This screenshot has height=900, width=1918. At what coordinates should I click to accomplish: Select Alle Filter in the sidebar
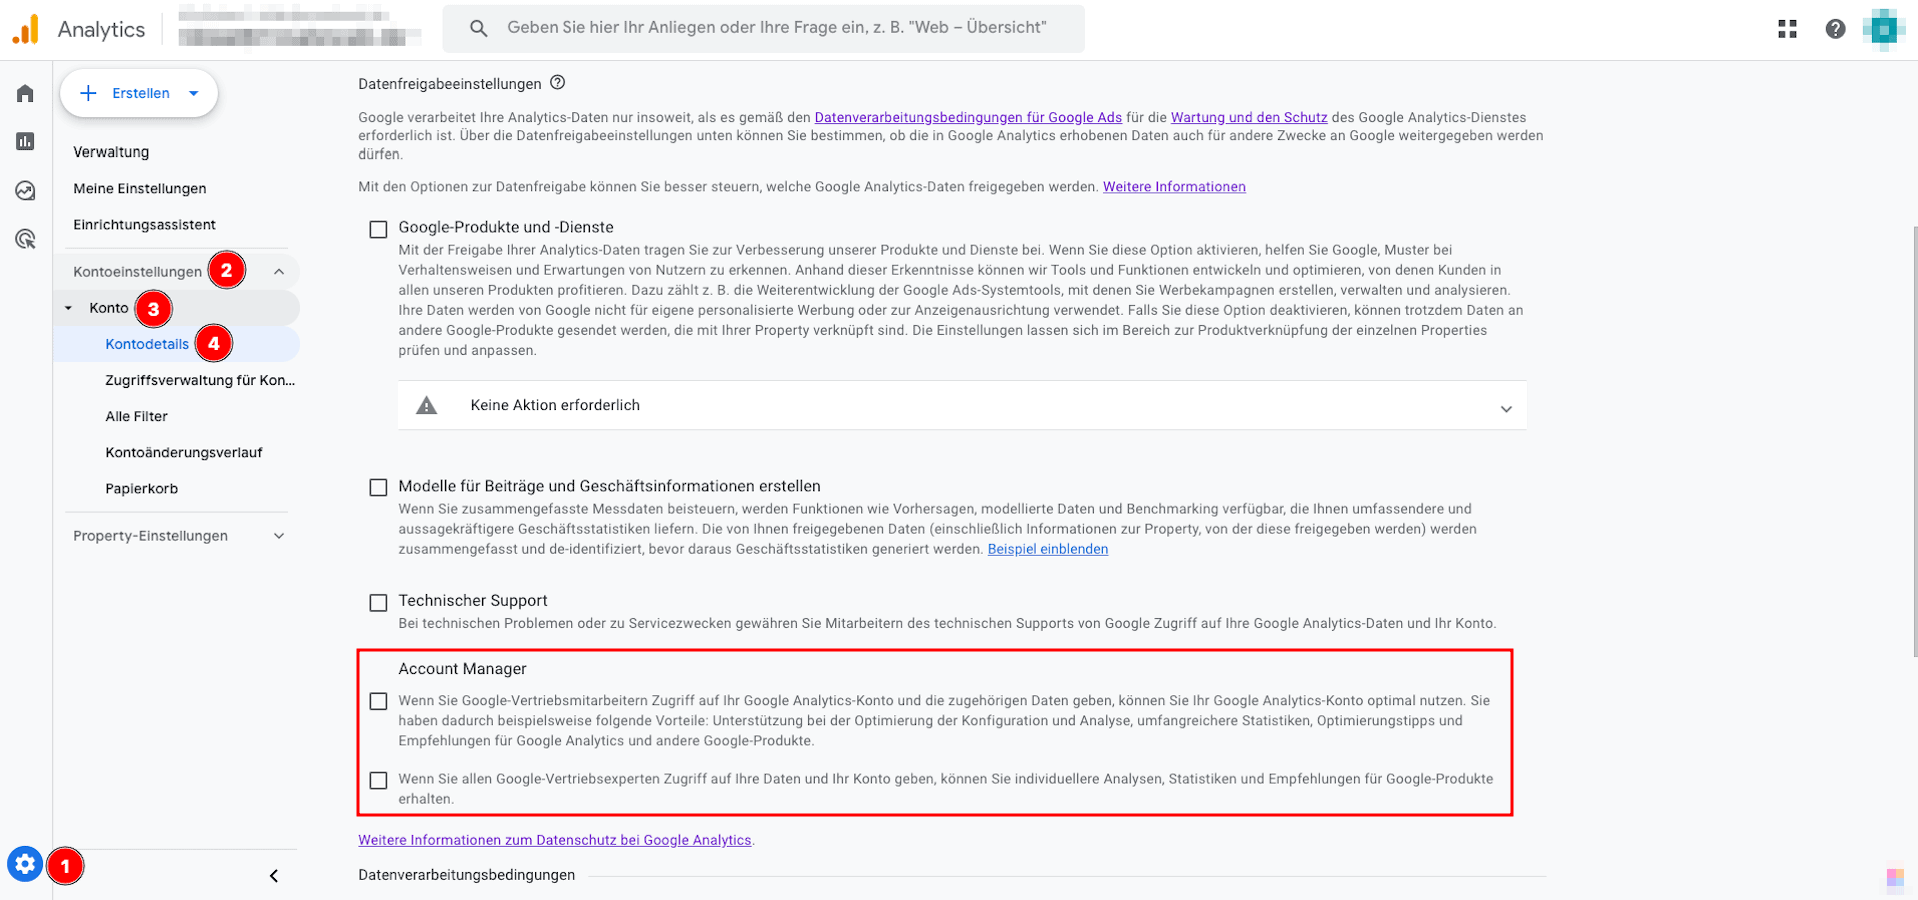137,416
